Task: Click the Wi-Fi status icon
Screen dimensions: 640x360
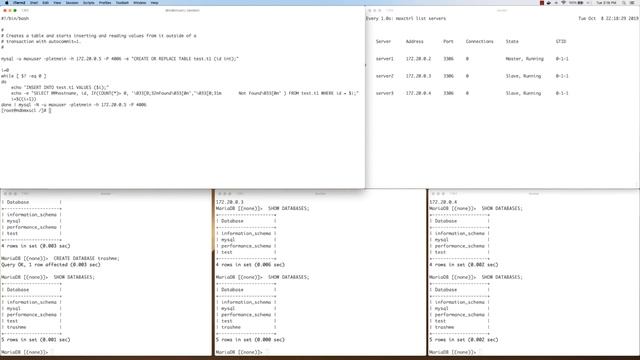Action: click(563, 2)
